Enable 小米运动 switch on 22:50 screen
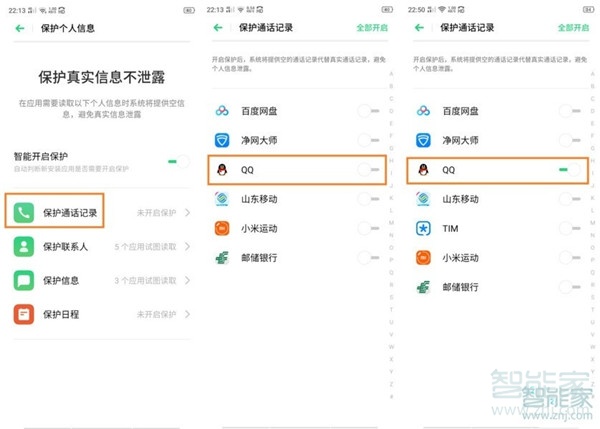600x429 pixels. coord(570,258)
